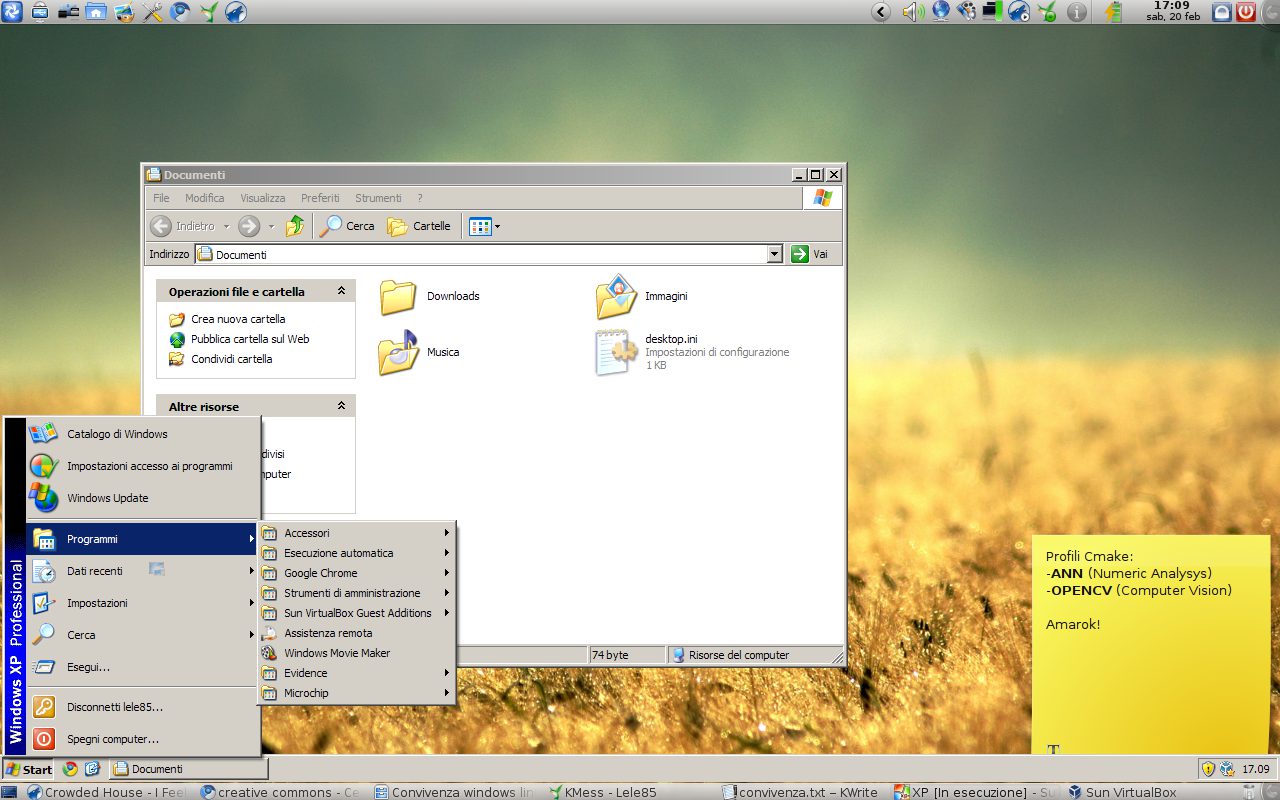Click the Google Chrome quick launch icon
1280x800 pixels.
pyautogui.click(x=70, y=769)
